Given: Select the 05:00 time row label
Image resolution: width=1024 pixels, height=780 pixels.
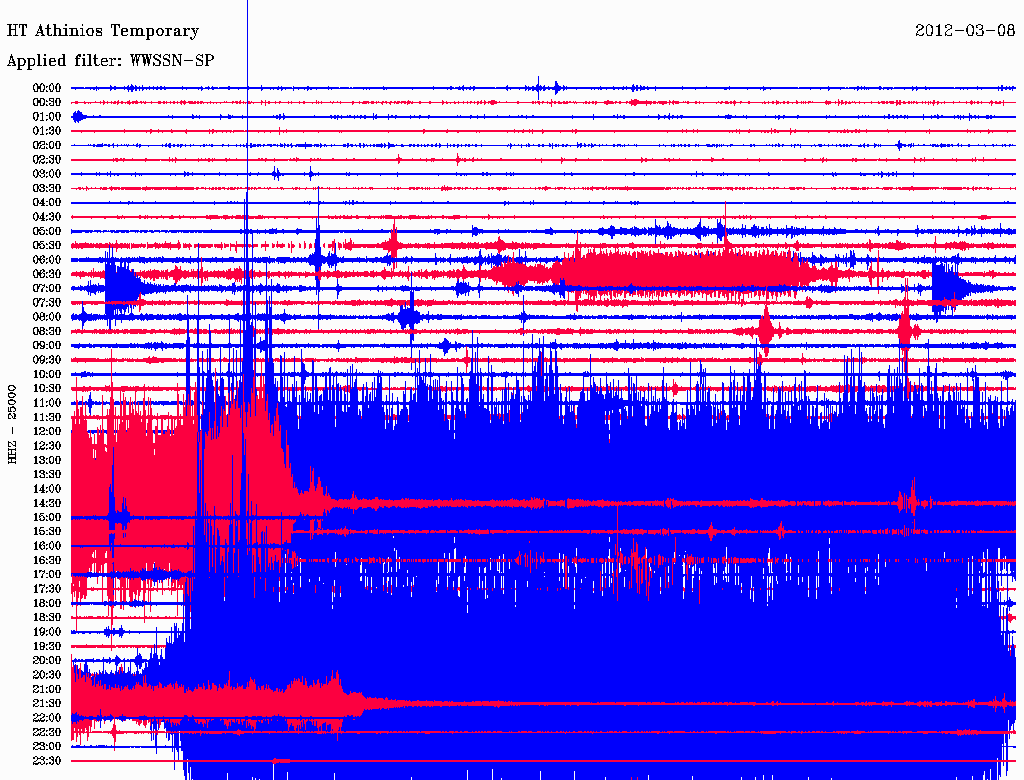Looking at the screenshot, I should click(47, 231).
